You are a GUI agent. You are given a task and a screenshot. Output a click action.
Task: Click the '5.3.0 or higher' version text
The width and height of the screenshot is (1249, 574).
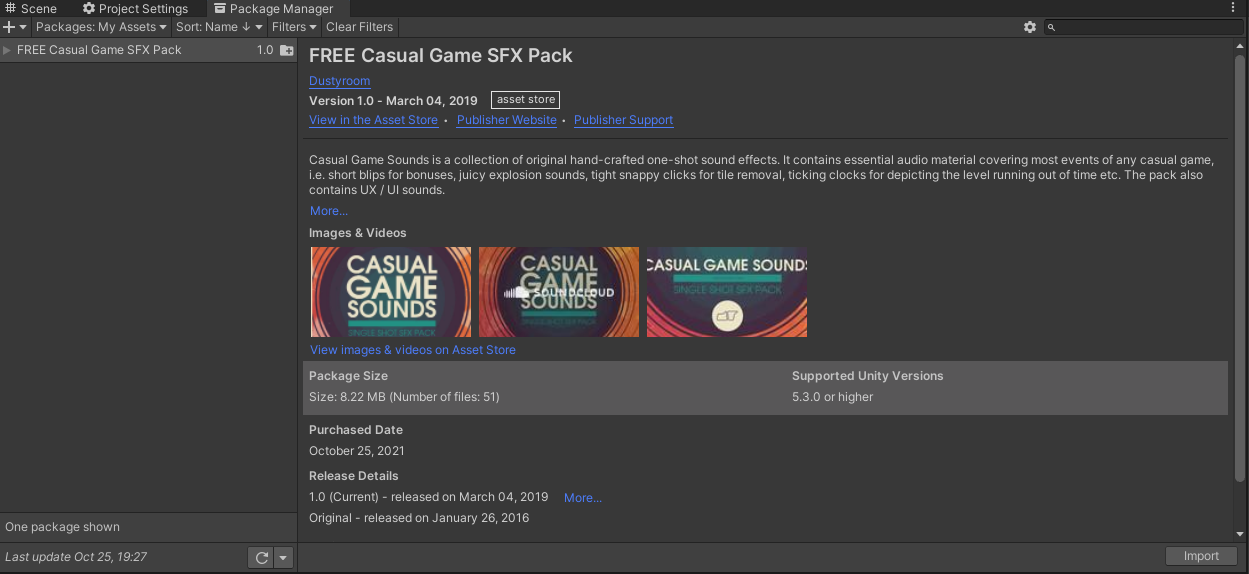pyautogui.click(x=832, y=397)
